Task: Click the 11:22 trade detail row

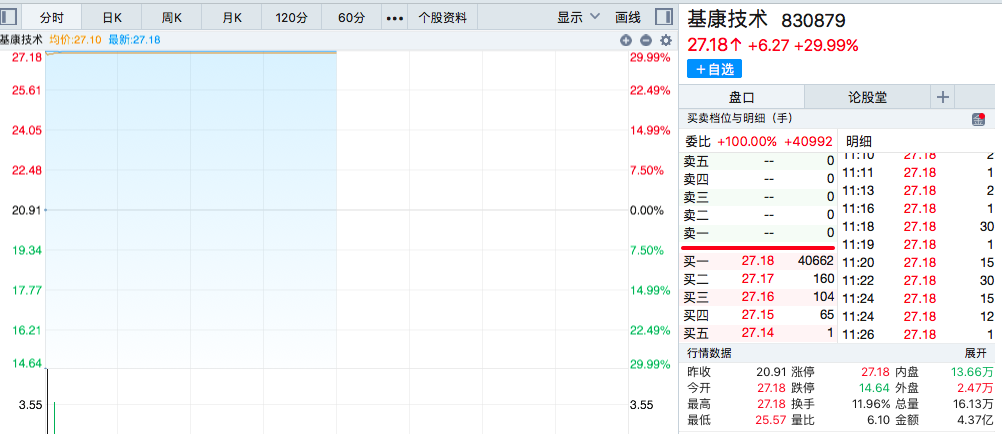Action: (918, 280)
